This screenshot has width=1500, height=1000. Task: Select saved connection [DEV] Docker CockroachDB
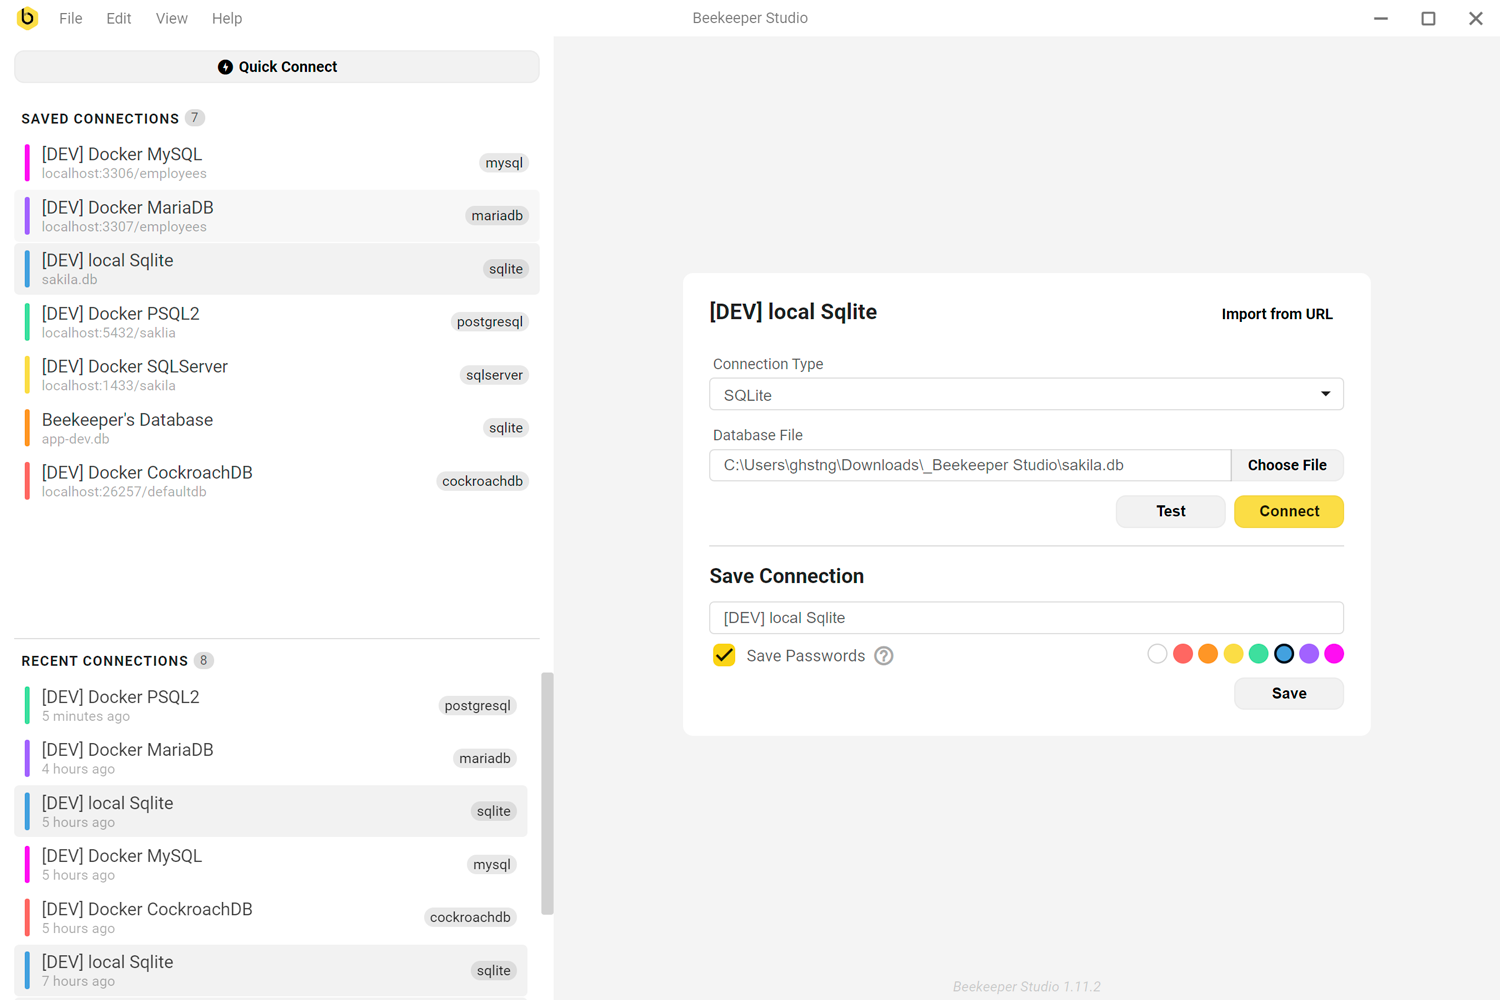tap(277, 481)
